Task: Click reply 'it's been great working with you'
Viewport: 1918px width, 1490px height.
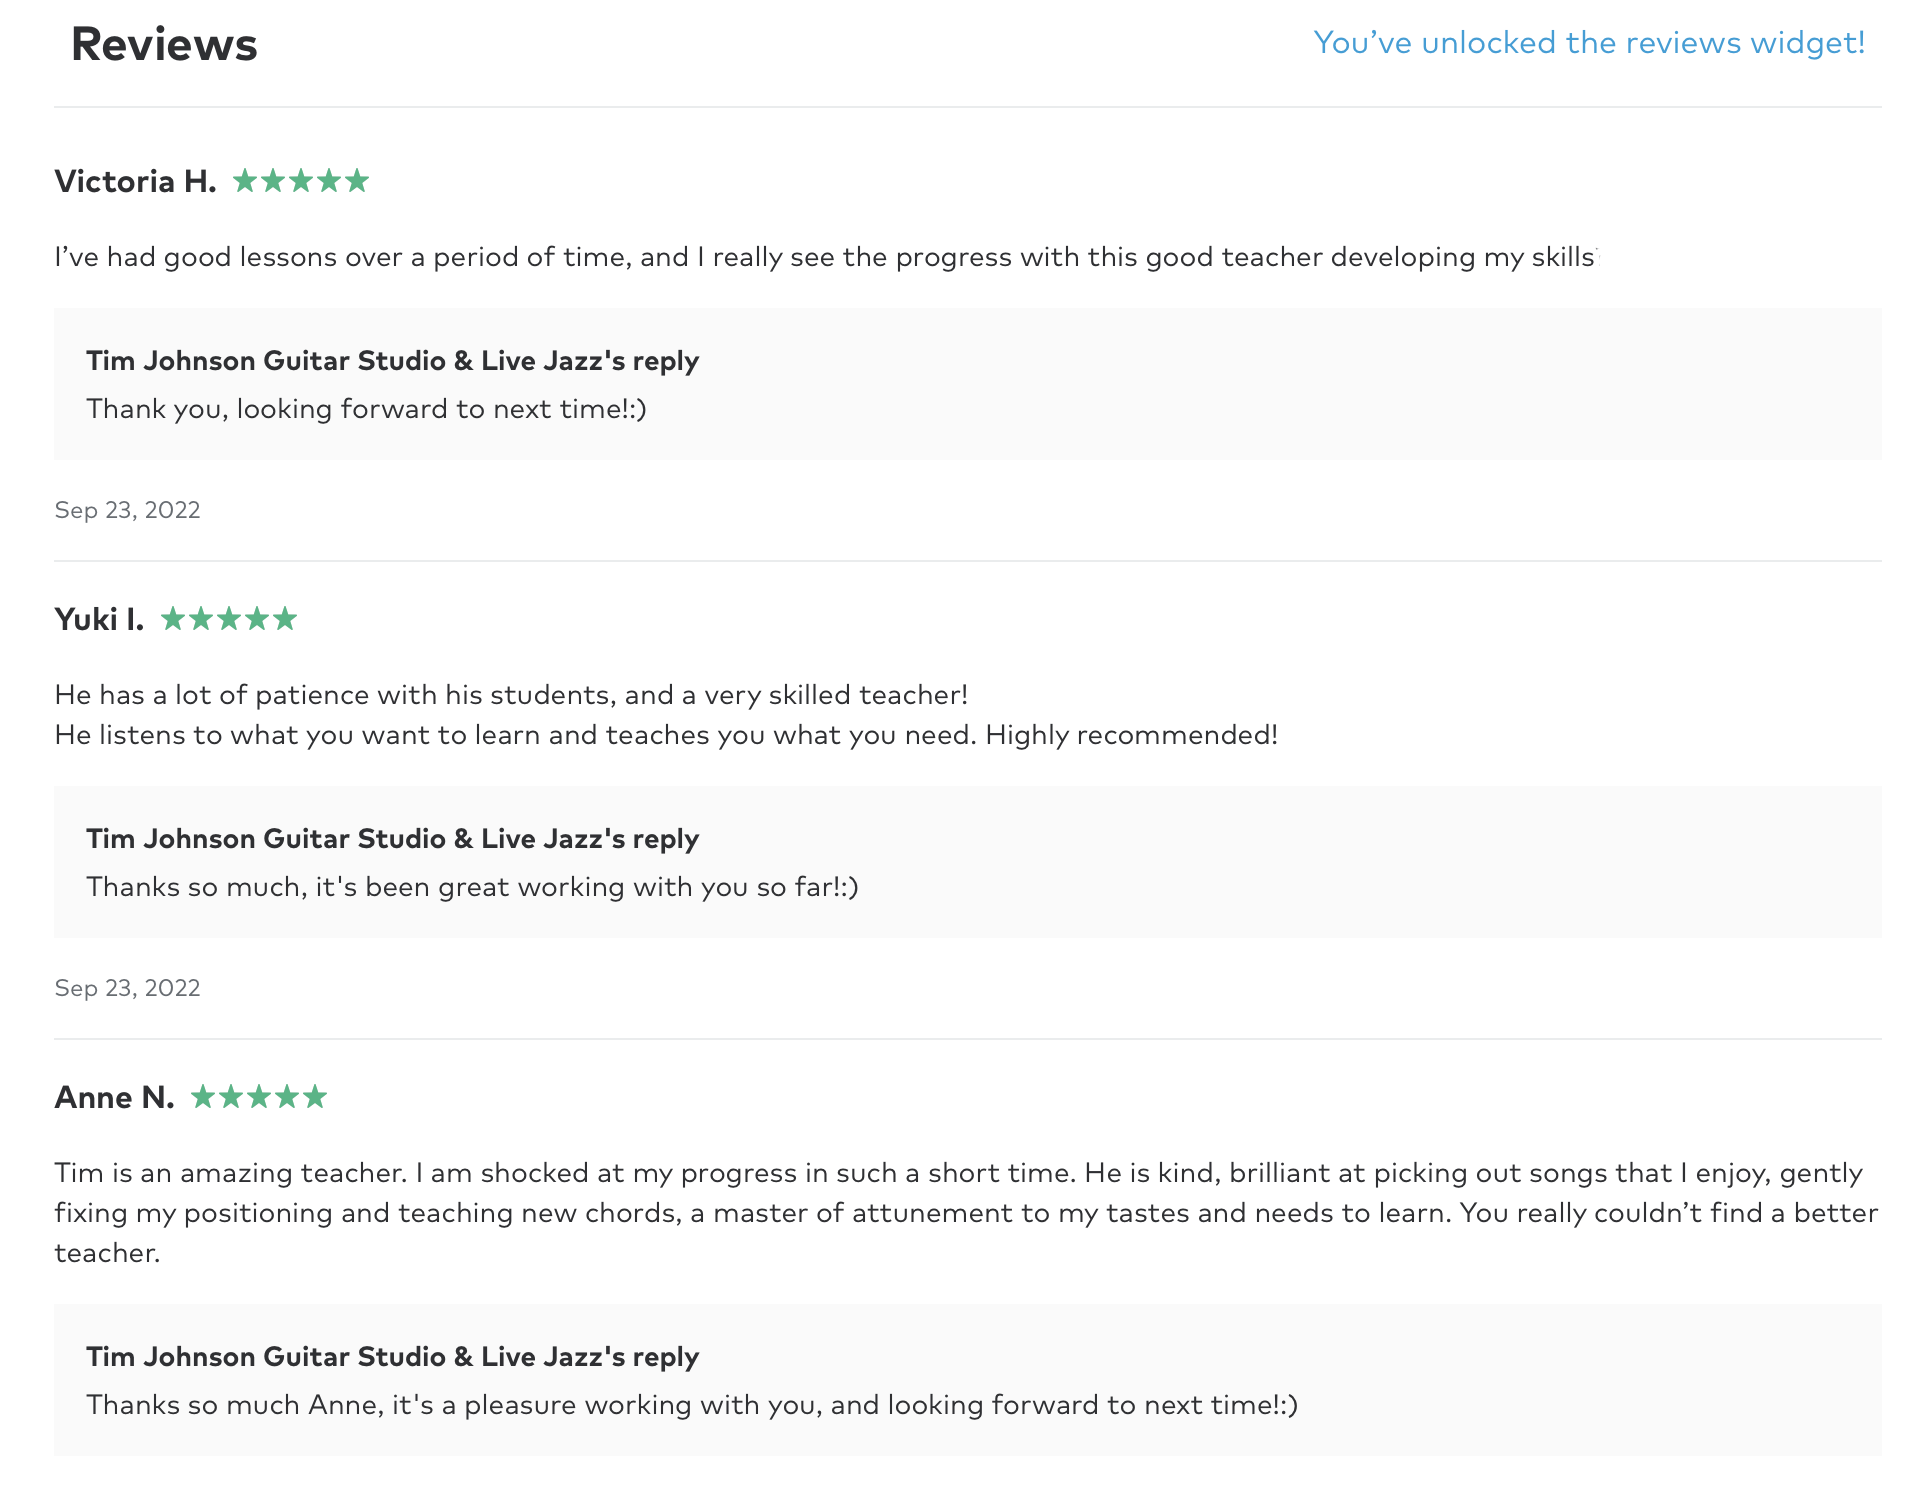Action: 472,887
